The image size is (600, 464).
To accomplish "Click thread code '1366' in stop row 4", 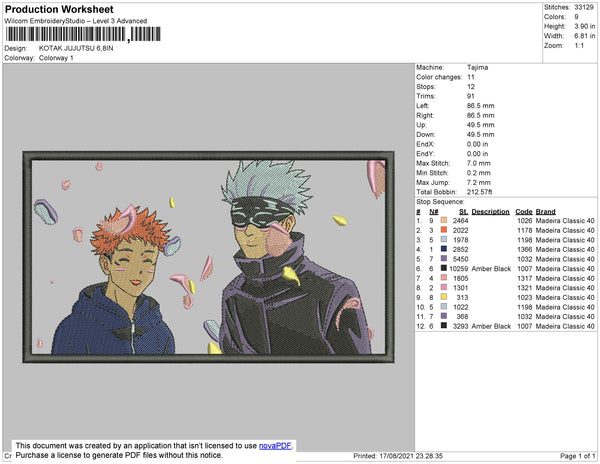I will pos(525,249).
